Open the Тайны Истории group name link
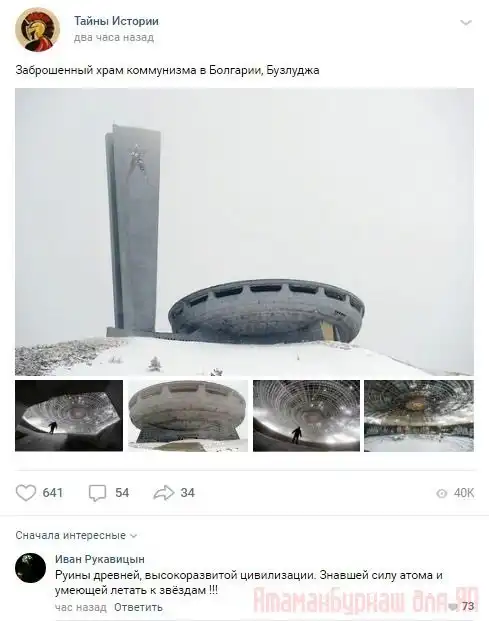 pyautogui.click(x=116, y=21)
